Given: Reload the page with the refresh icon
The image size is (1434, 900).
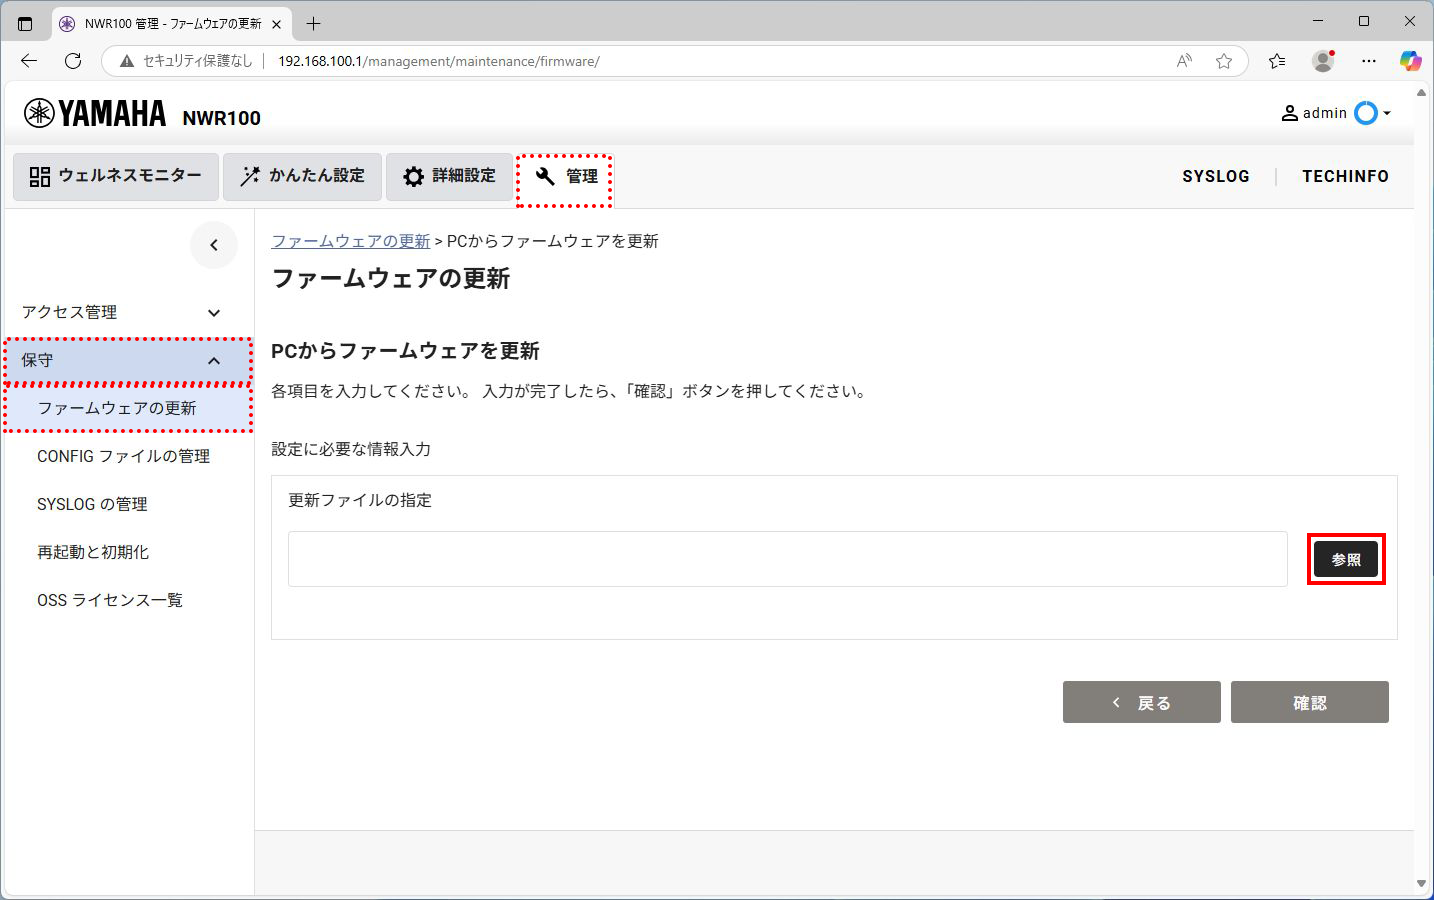Looking at the screenshot, I should coord(72,61).
